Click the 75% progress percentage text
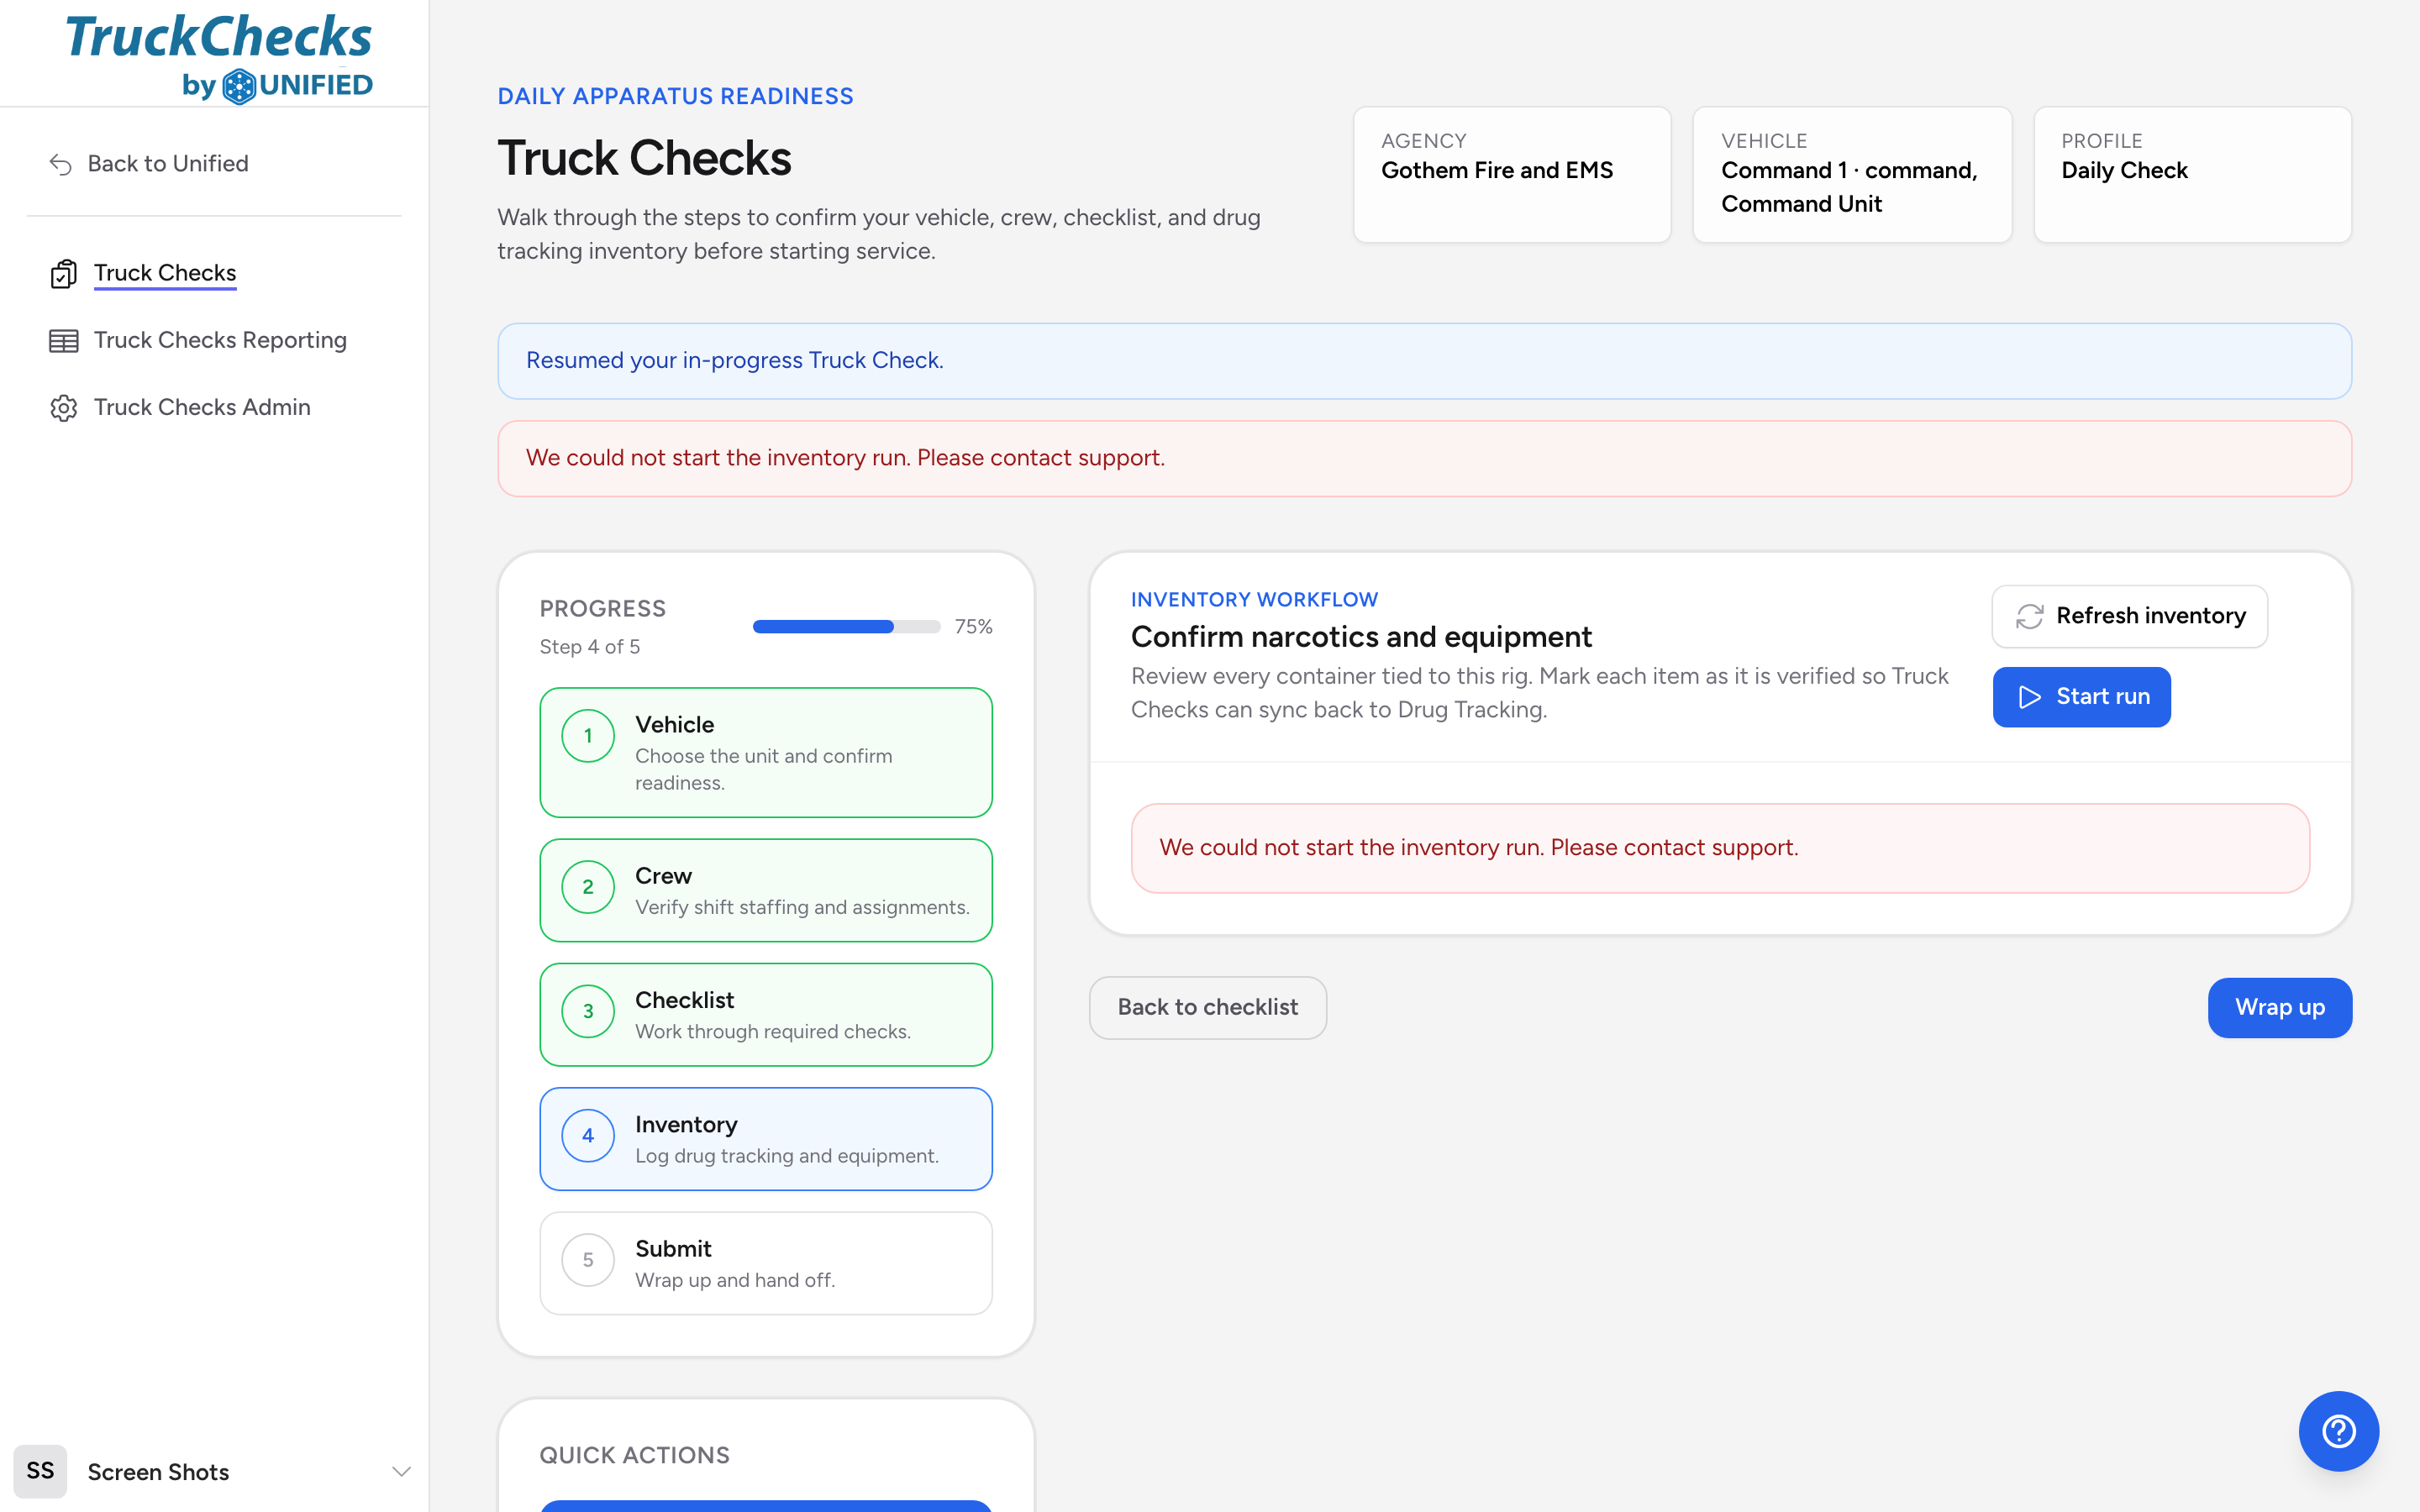The width and height of the screenshot is (2420, 1512). [x=973, y=627]
